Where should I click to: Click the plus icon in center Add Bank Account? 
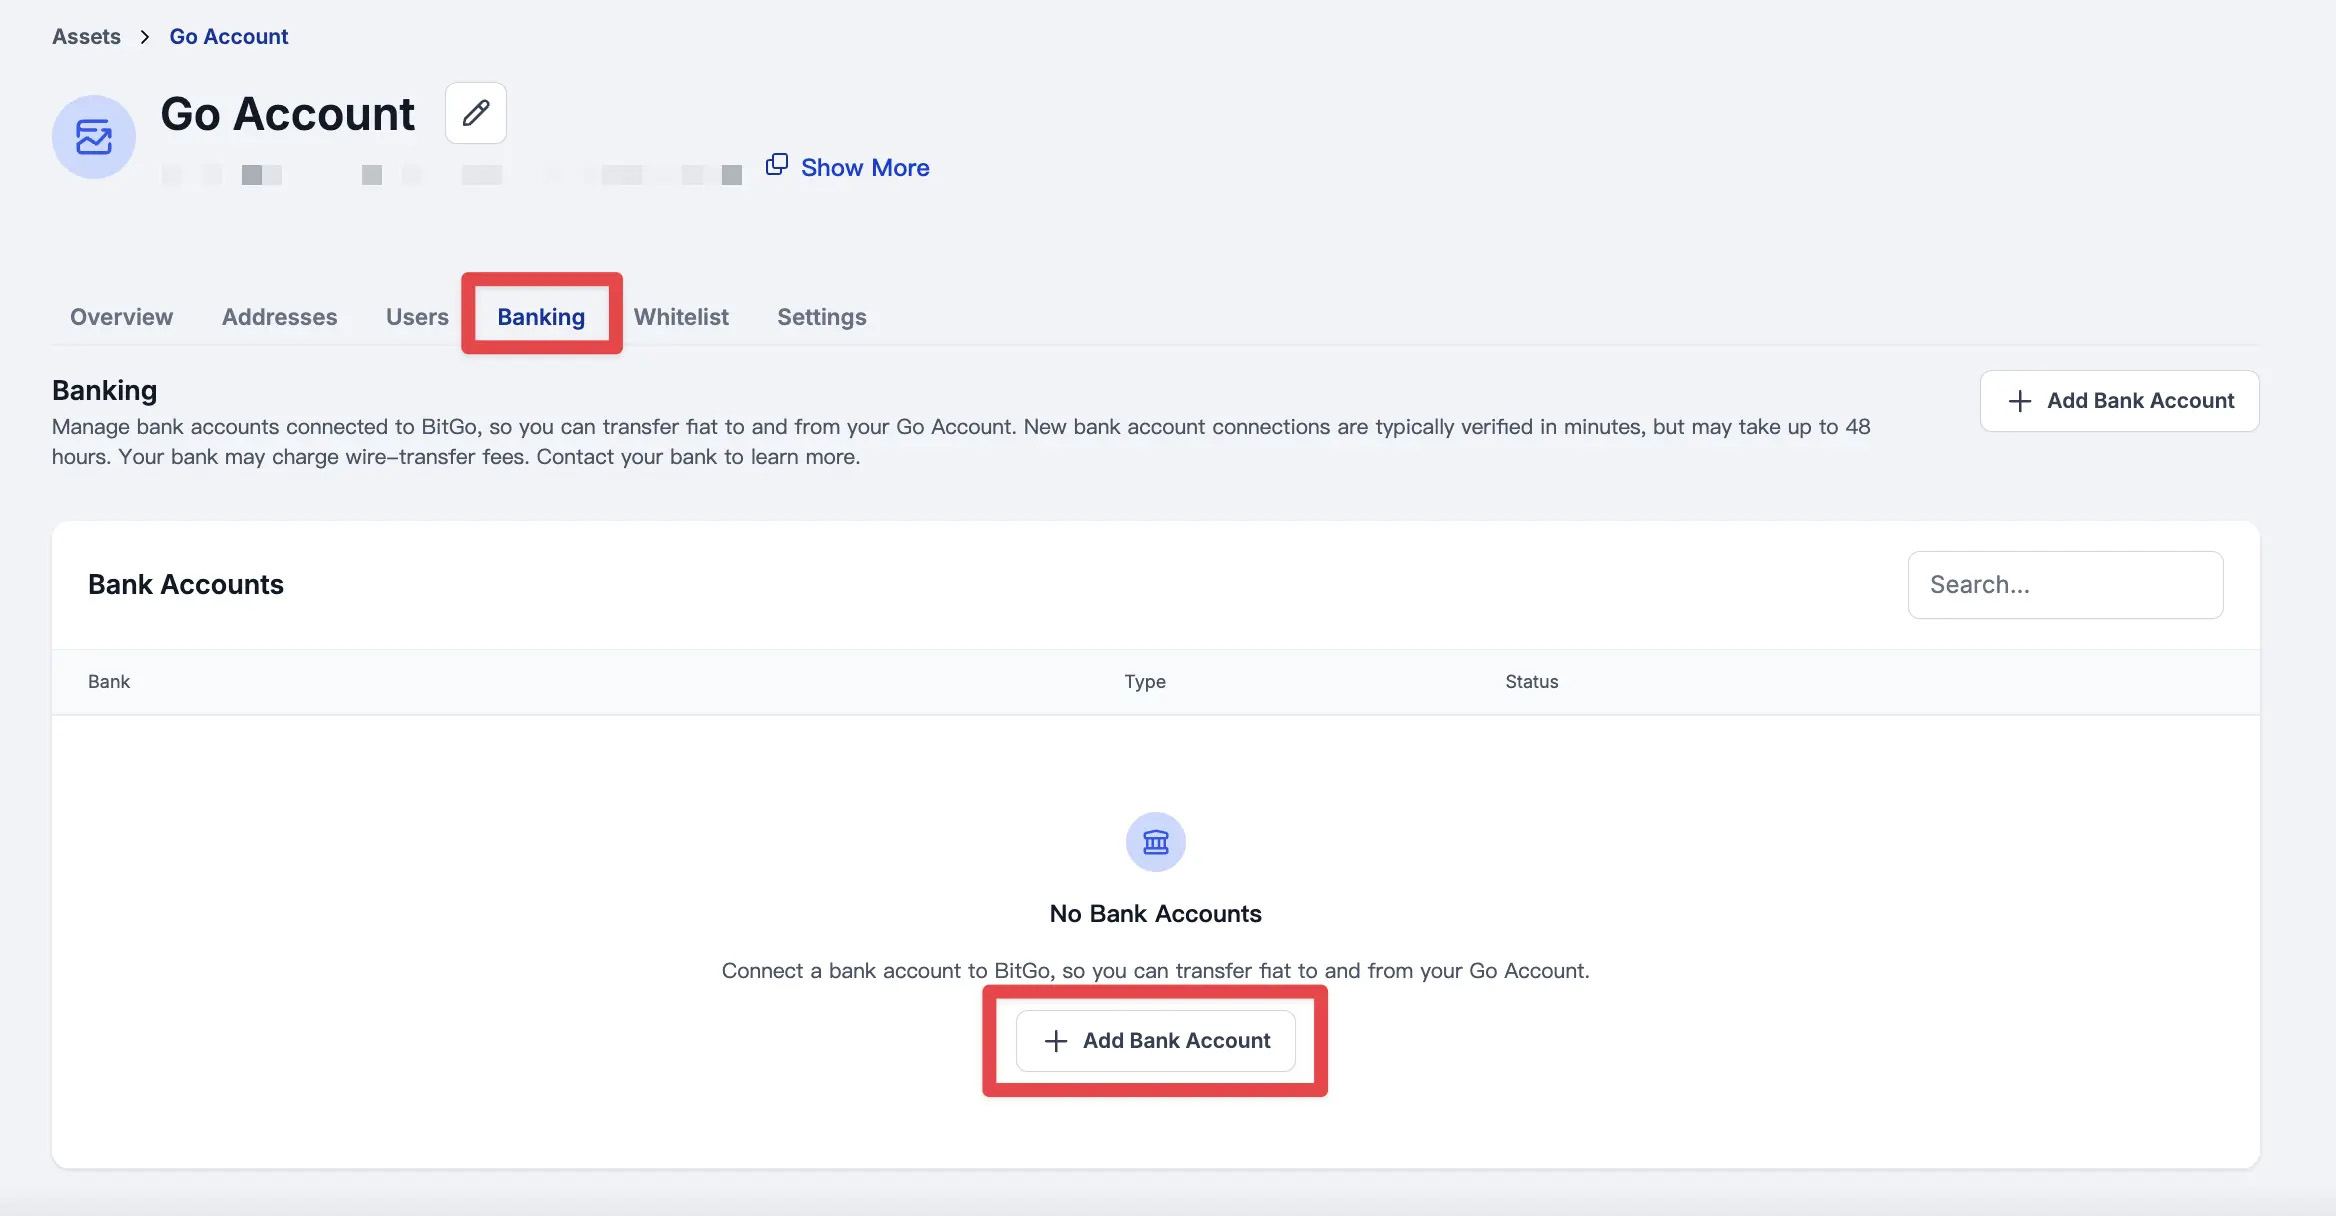tap(1056, 1041)
